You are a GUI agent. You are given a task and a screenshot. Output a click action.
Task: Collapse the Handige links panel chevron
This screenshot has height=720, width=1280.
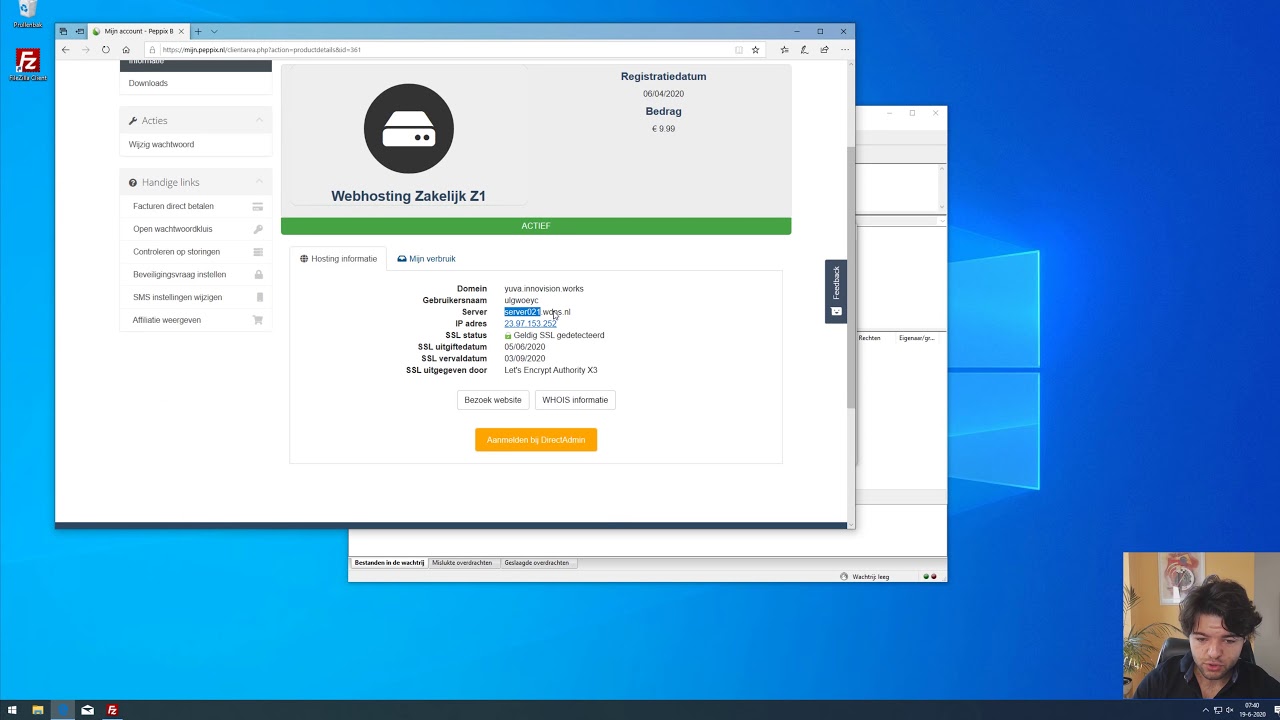click(x=259, y=182)
